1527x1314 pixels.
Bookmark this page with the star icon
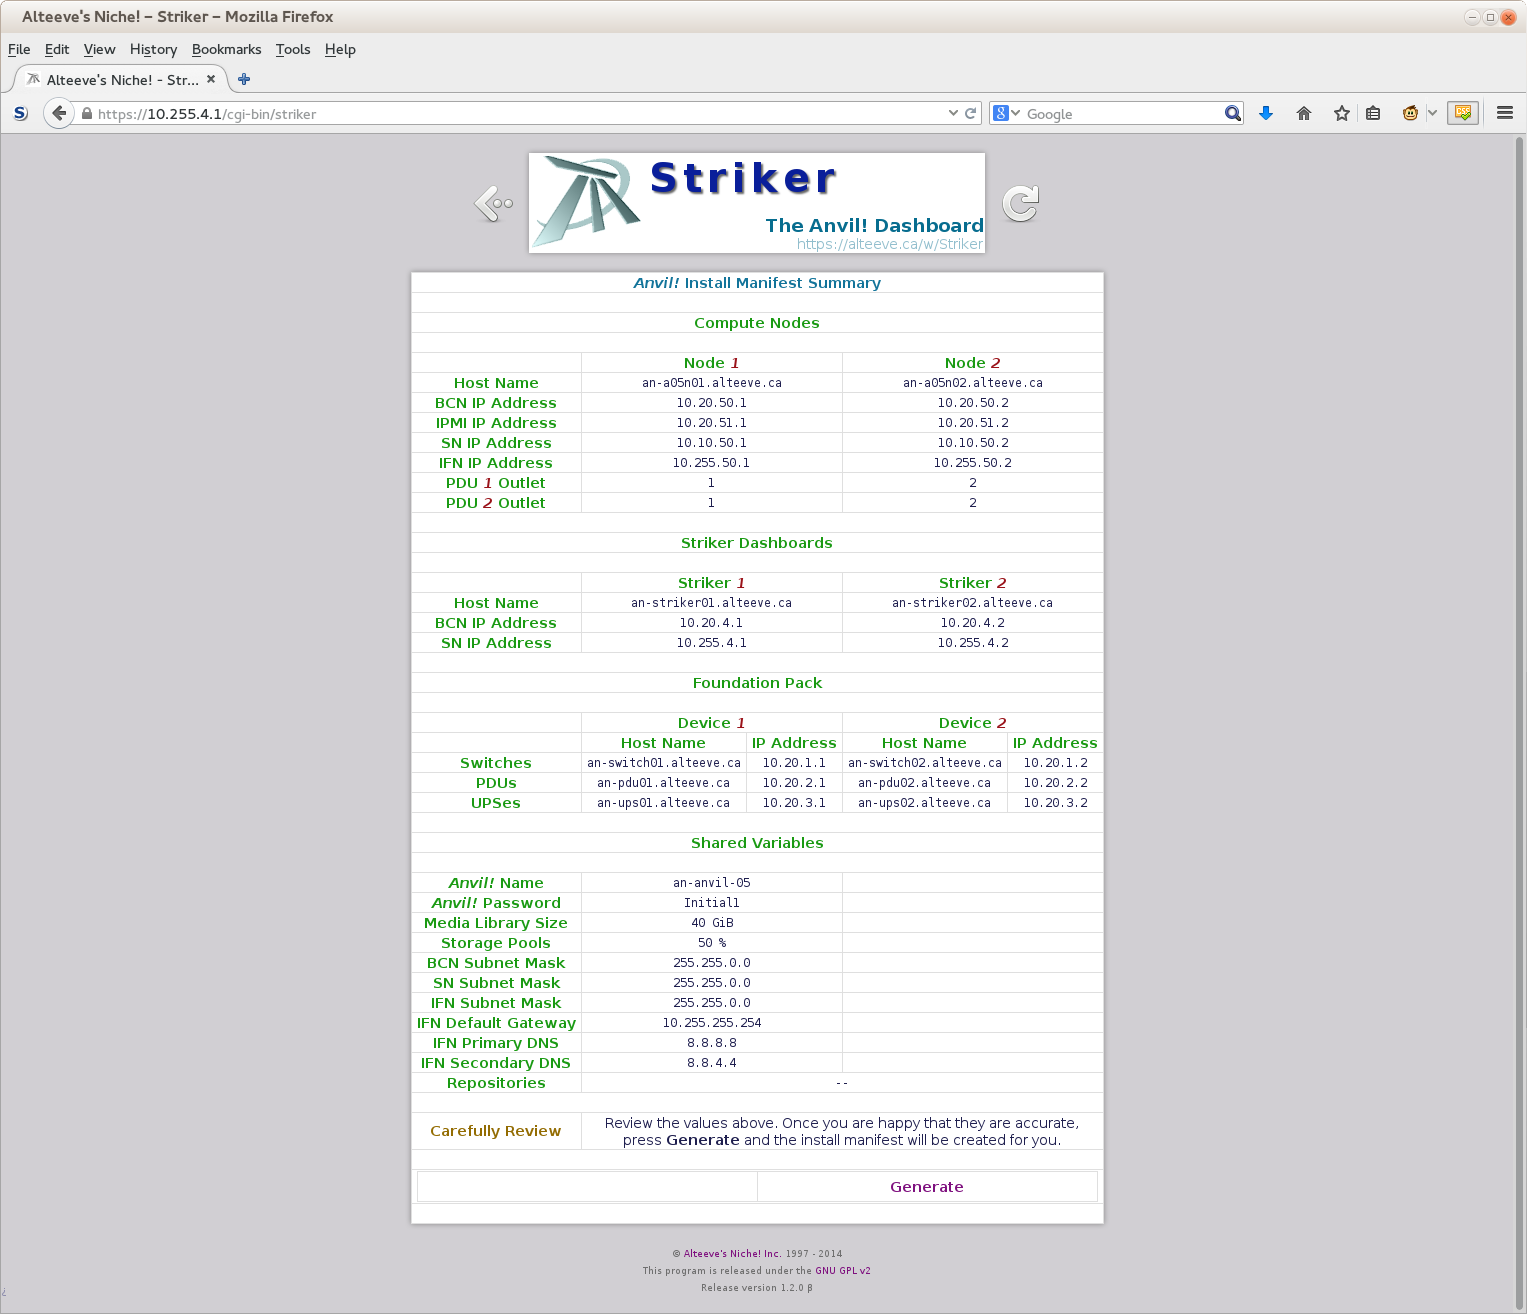click(1342, 114)
